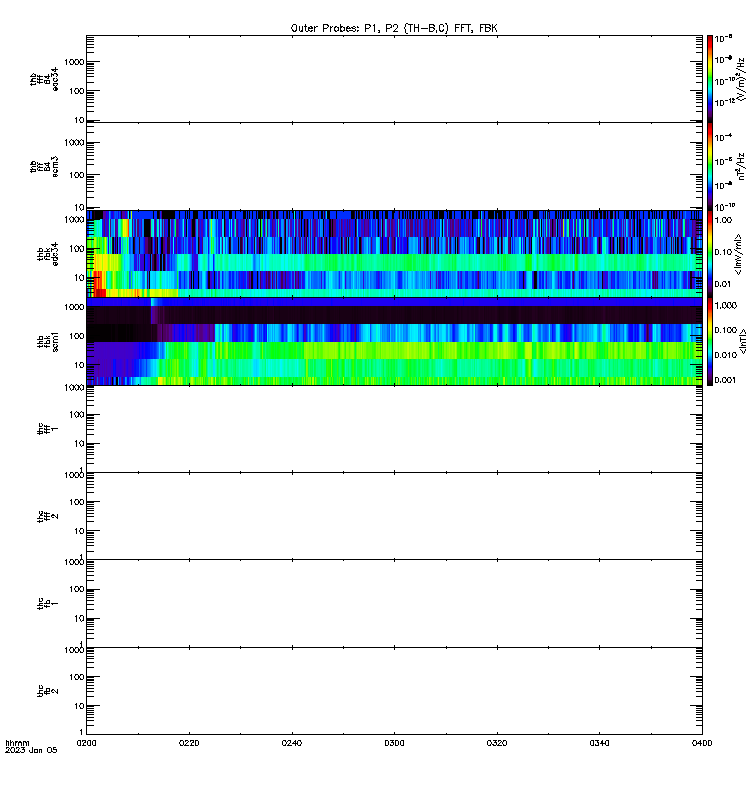This screenshot has height=800, width=750.
Task: Click the plot title 'Outer Probes: P1, P2 (TH-B,C) FFT, FBK'
Action: point(394,28)
